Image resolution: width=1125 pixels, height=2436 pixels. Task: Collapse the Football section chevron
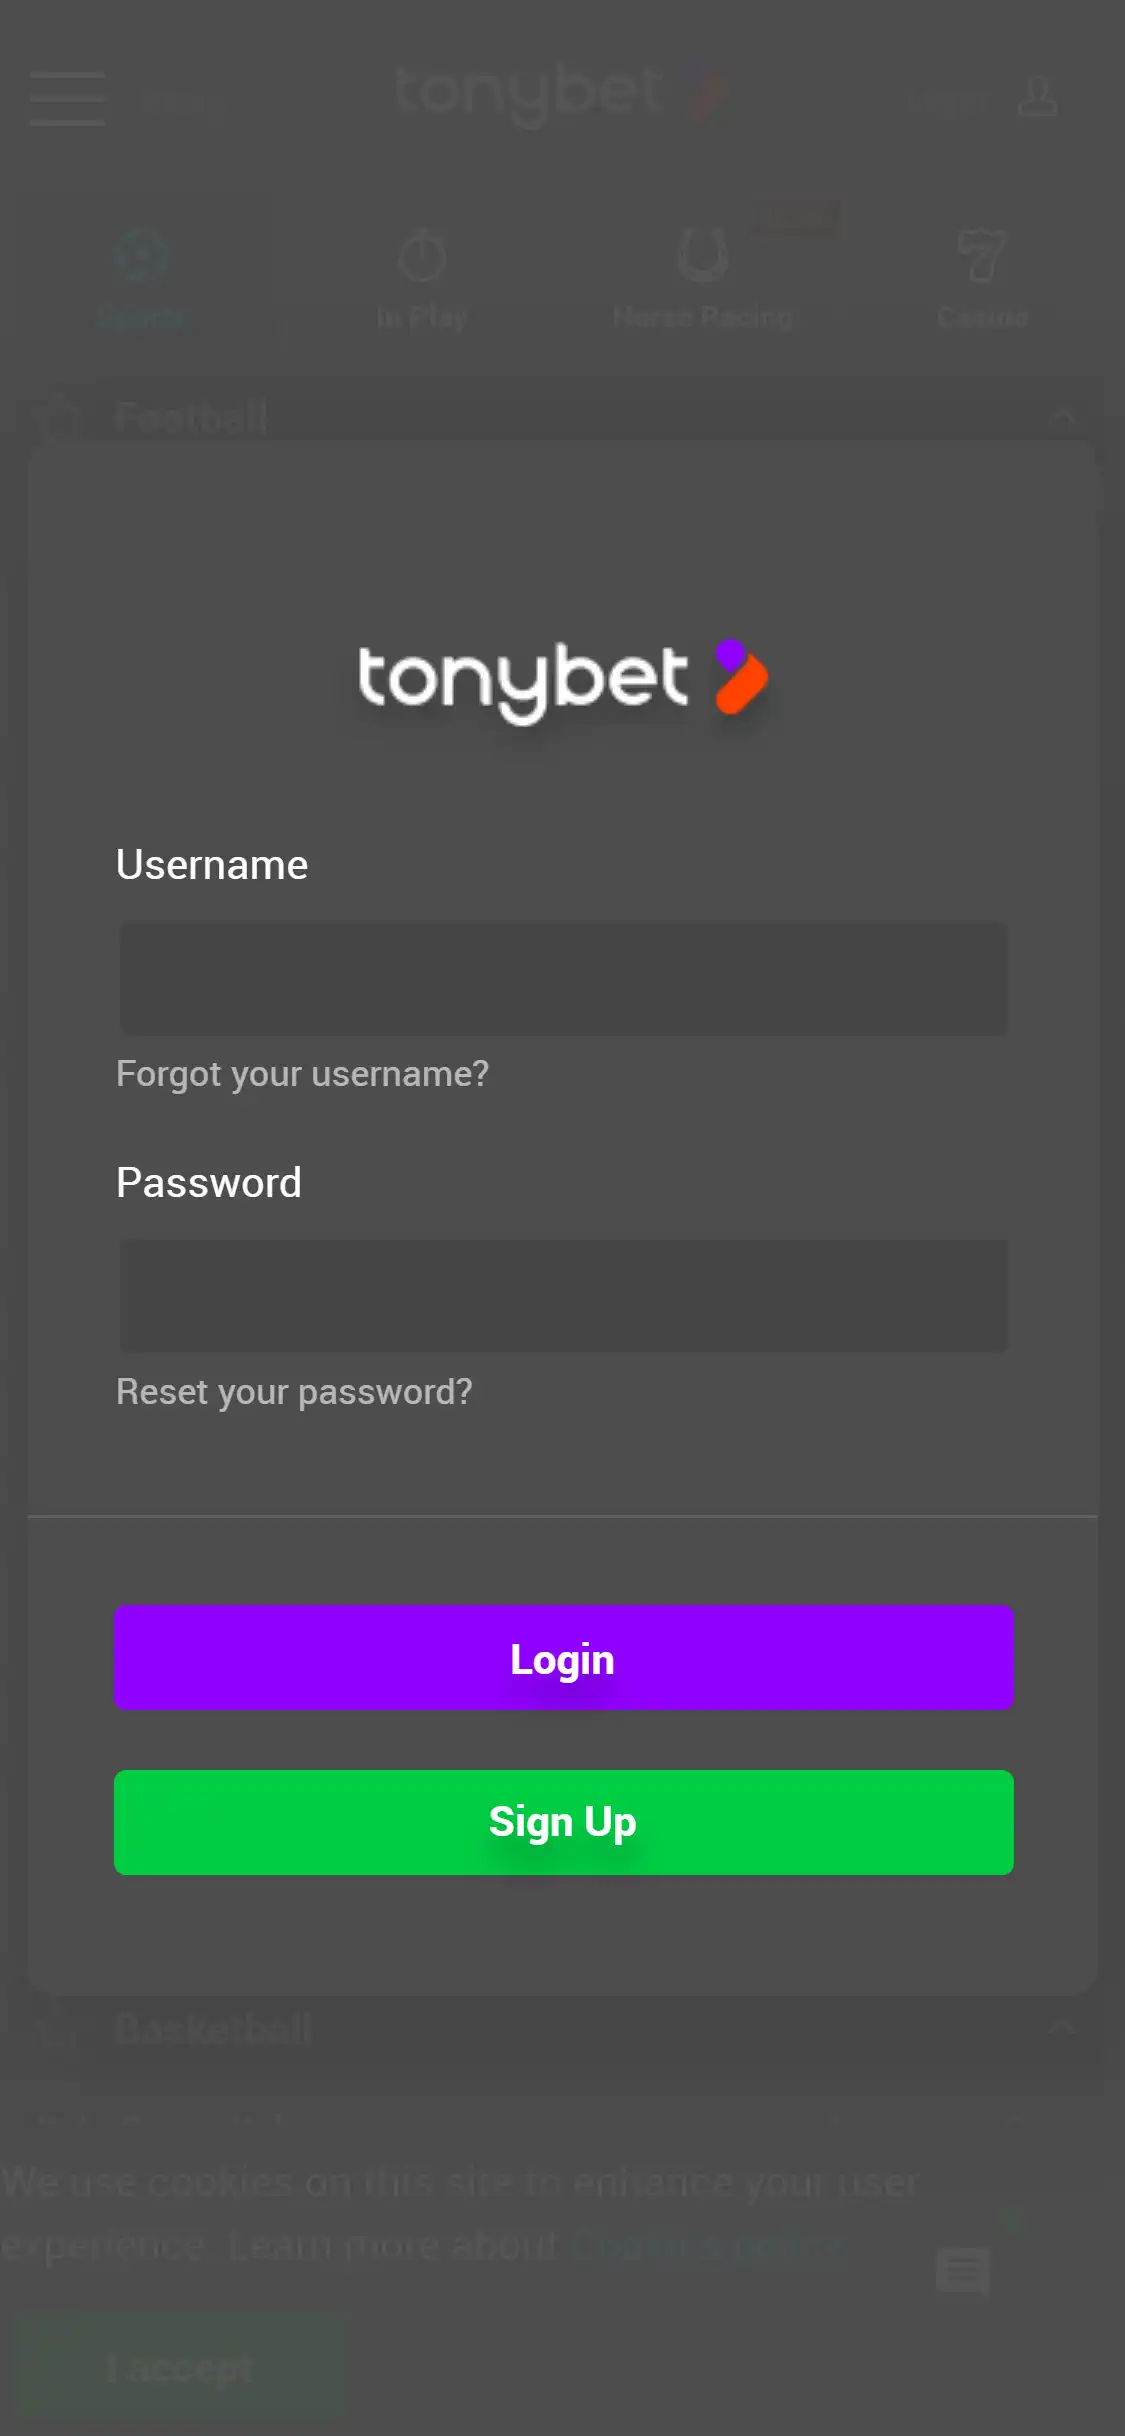1063,416
